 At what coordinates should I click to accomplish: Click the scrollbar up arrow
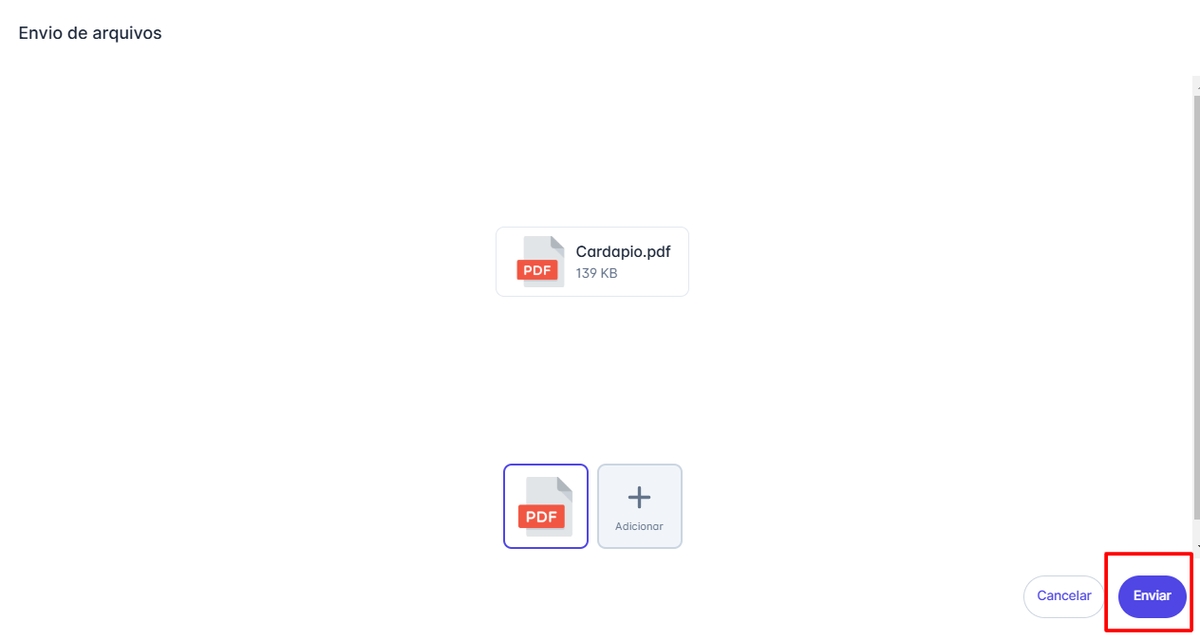1196,87
